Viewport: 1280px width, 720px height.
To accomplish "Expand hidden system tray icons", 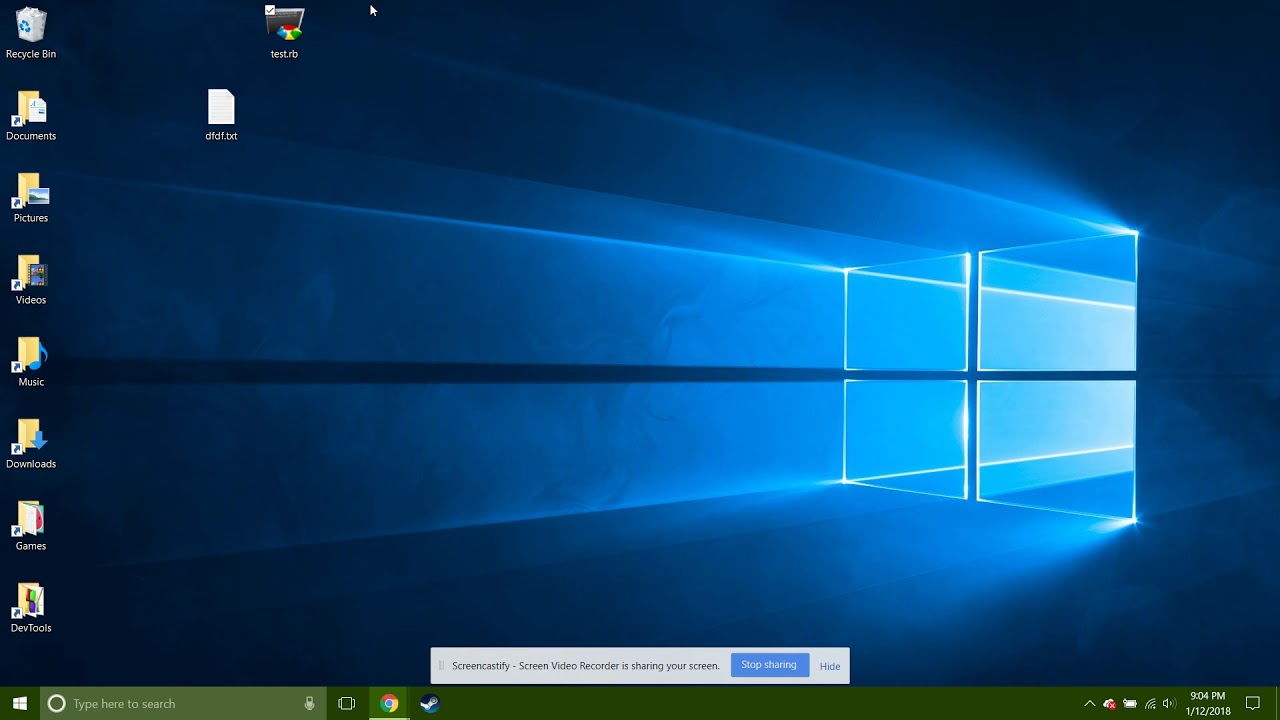I will [x=1089, y=704].
